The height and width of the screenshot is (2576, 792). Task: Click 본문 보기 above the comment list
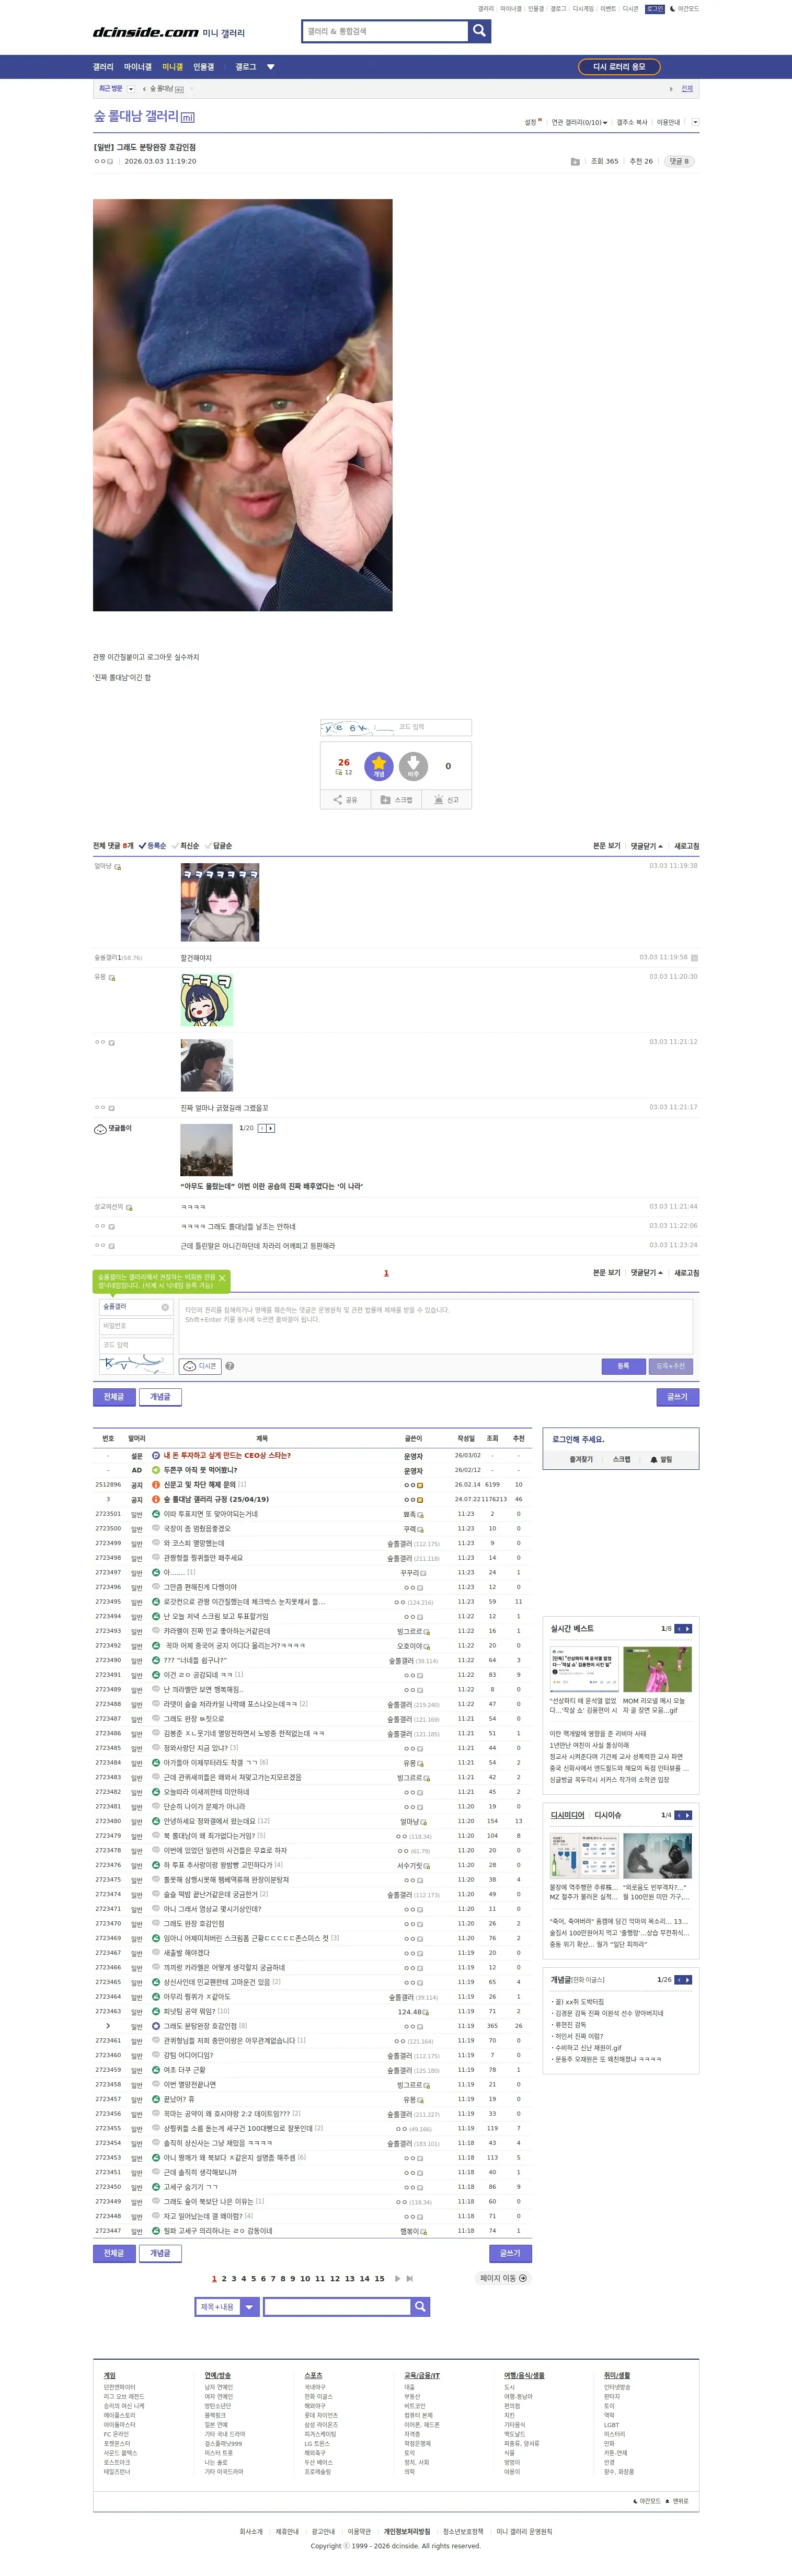(606, 846)
